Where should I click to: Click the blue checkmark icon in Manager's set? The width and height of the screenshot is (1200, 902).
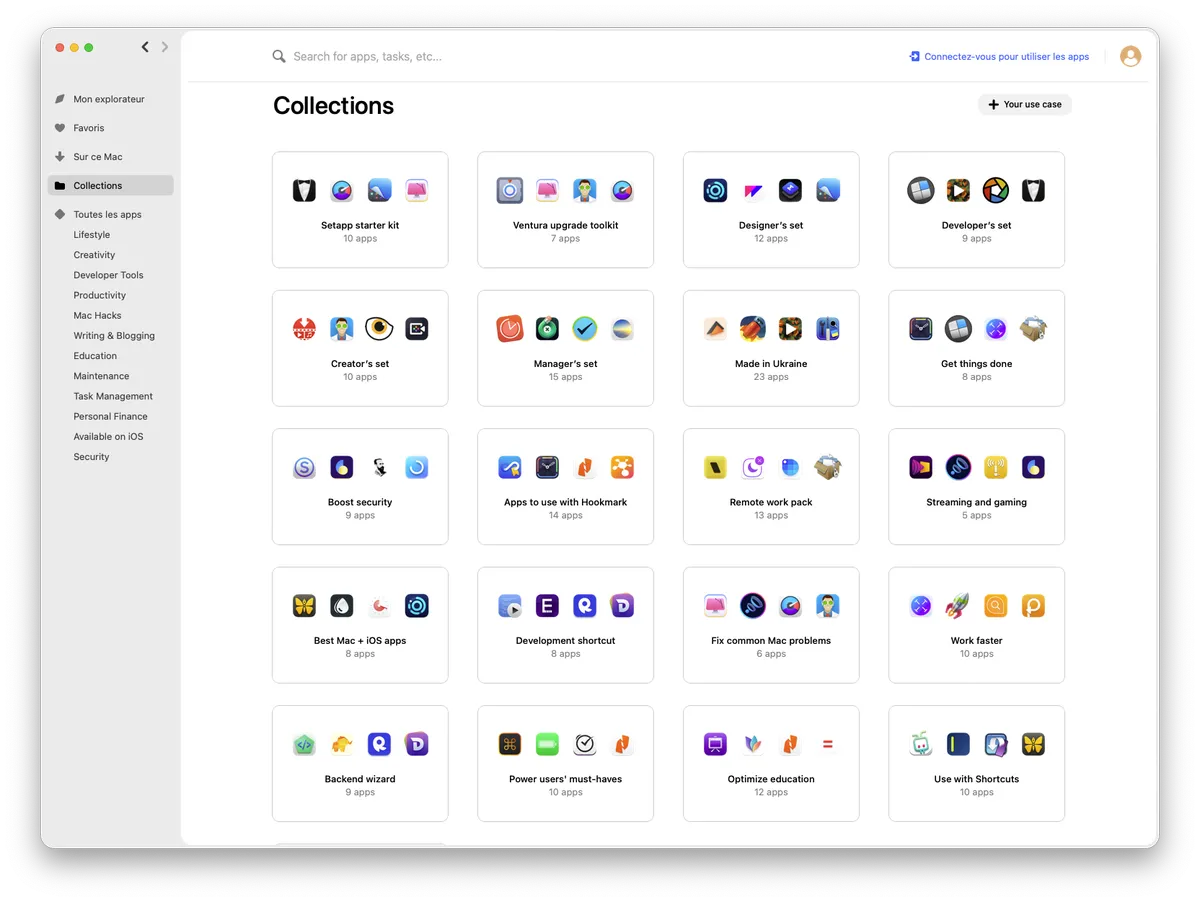(585, 328)
